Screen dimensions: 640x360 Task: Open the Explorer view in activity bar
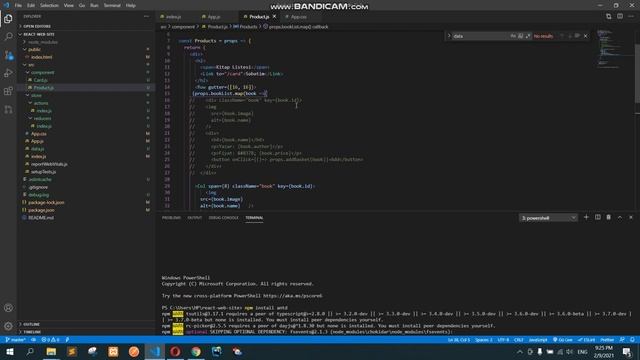pyautogui.click(x=8, y=19)
